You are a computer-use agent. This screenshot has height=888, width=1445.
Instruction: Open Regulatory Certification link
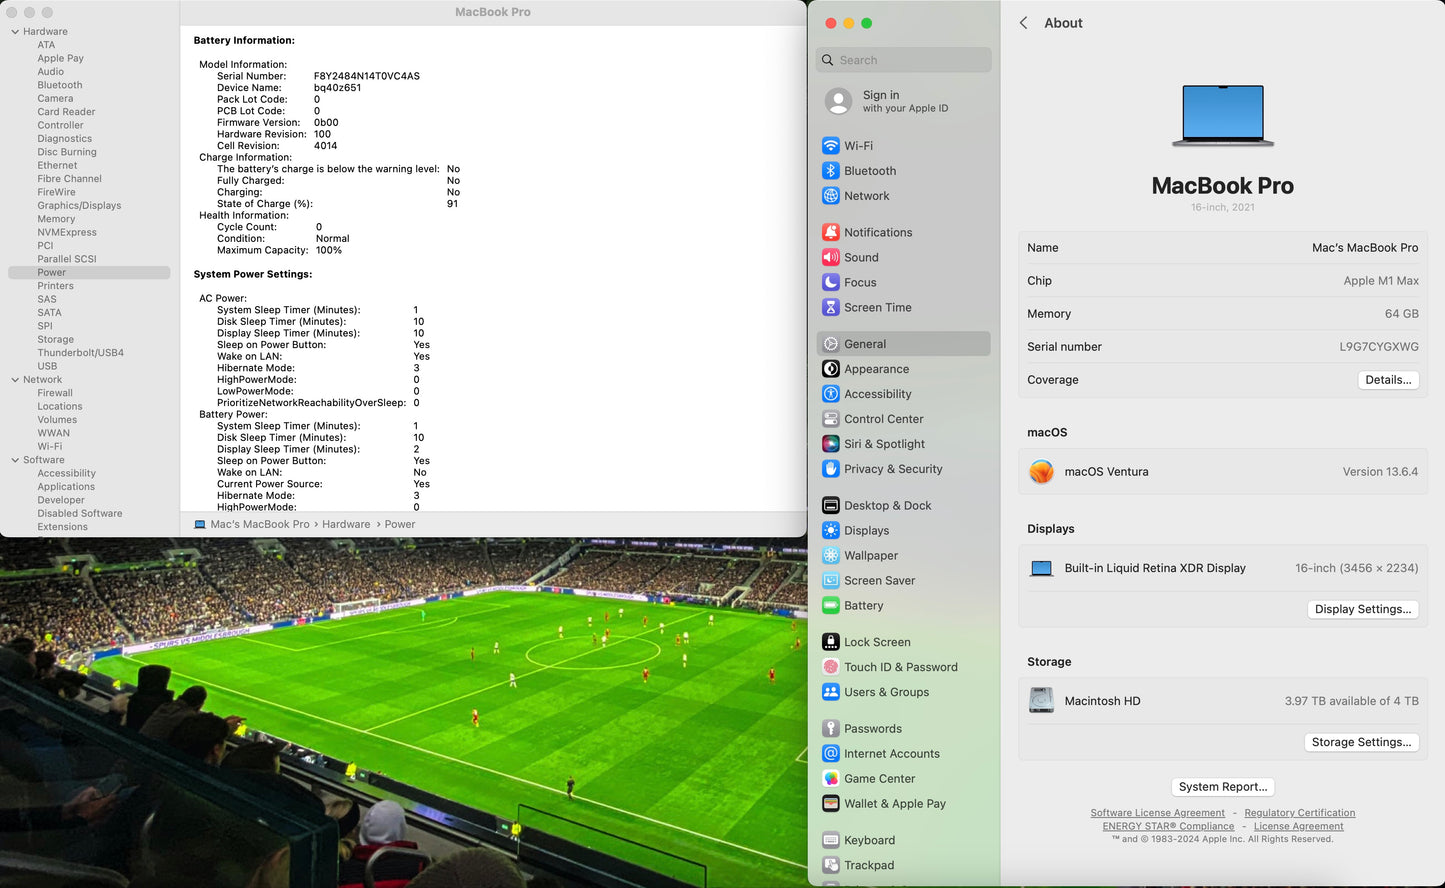[x=1300, y=813]
